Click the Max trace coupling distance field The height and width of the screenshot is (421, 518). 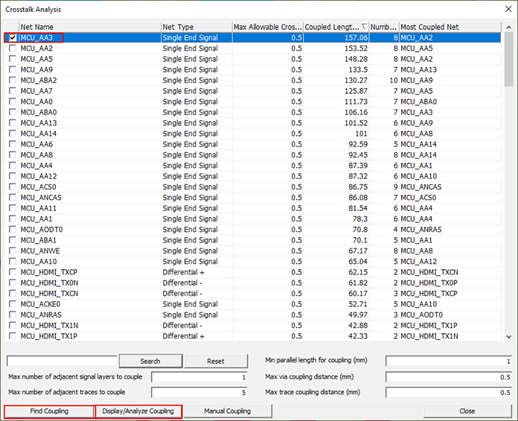tap(449, 392)
